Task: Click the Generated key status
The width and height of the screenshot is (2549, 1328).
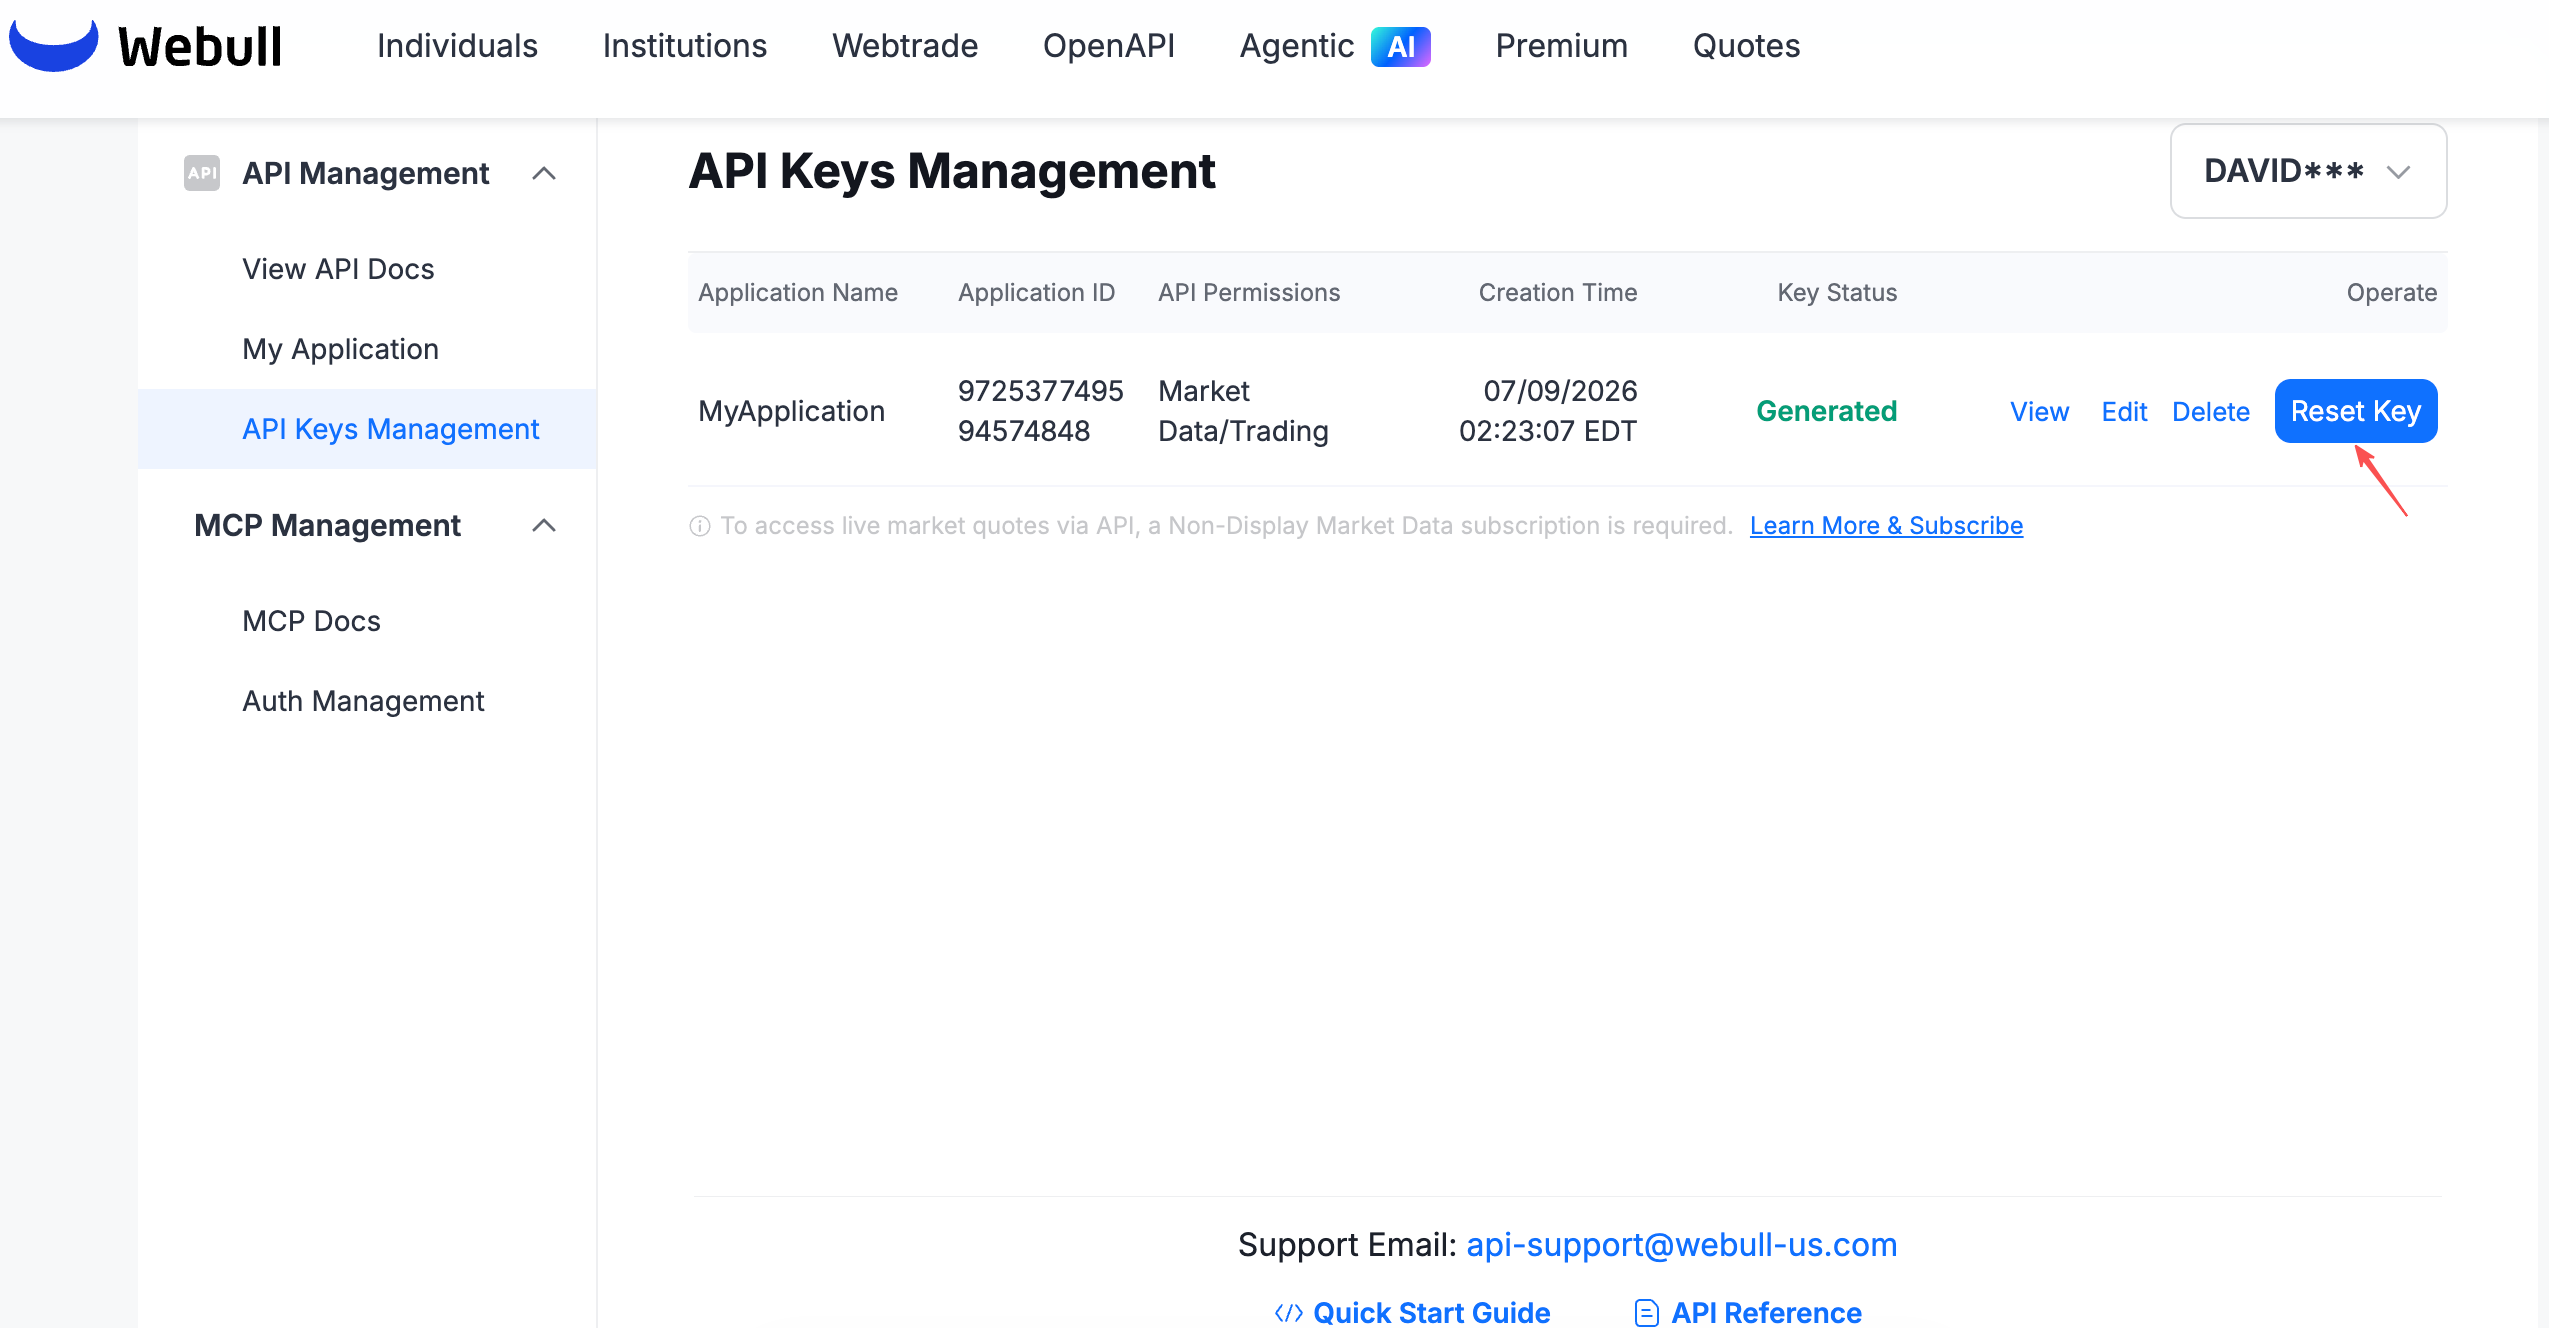Action: click(x=1826, y=411)
